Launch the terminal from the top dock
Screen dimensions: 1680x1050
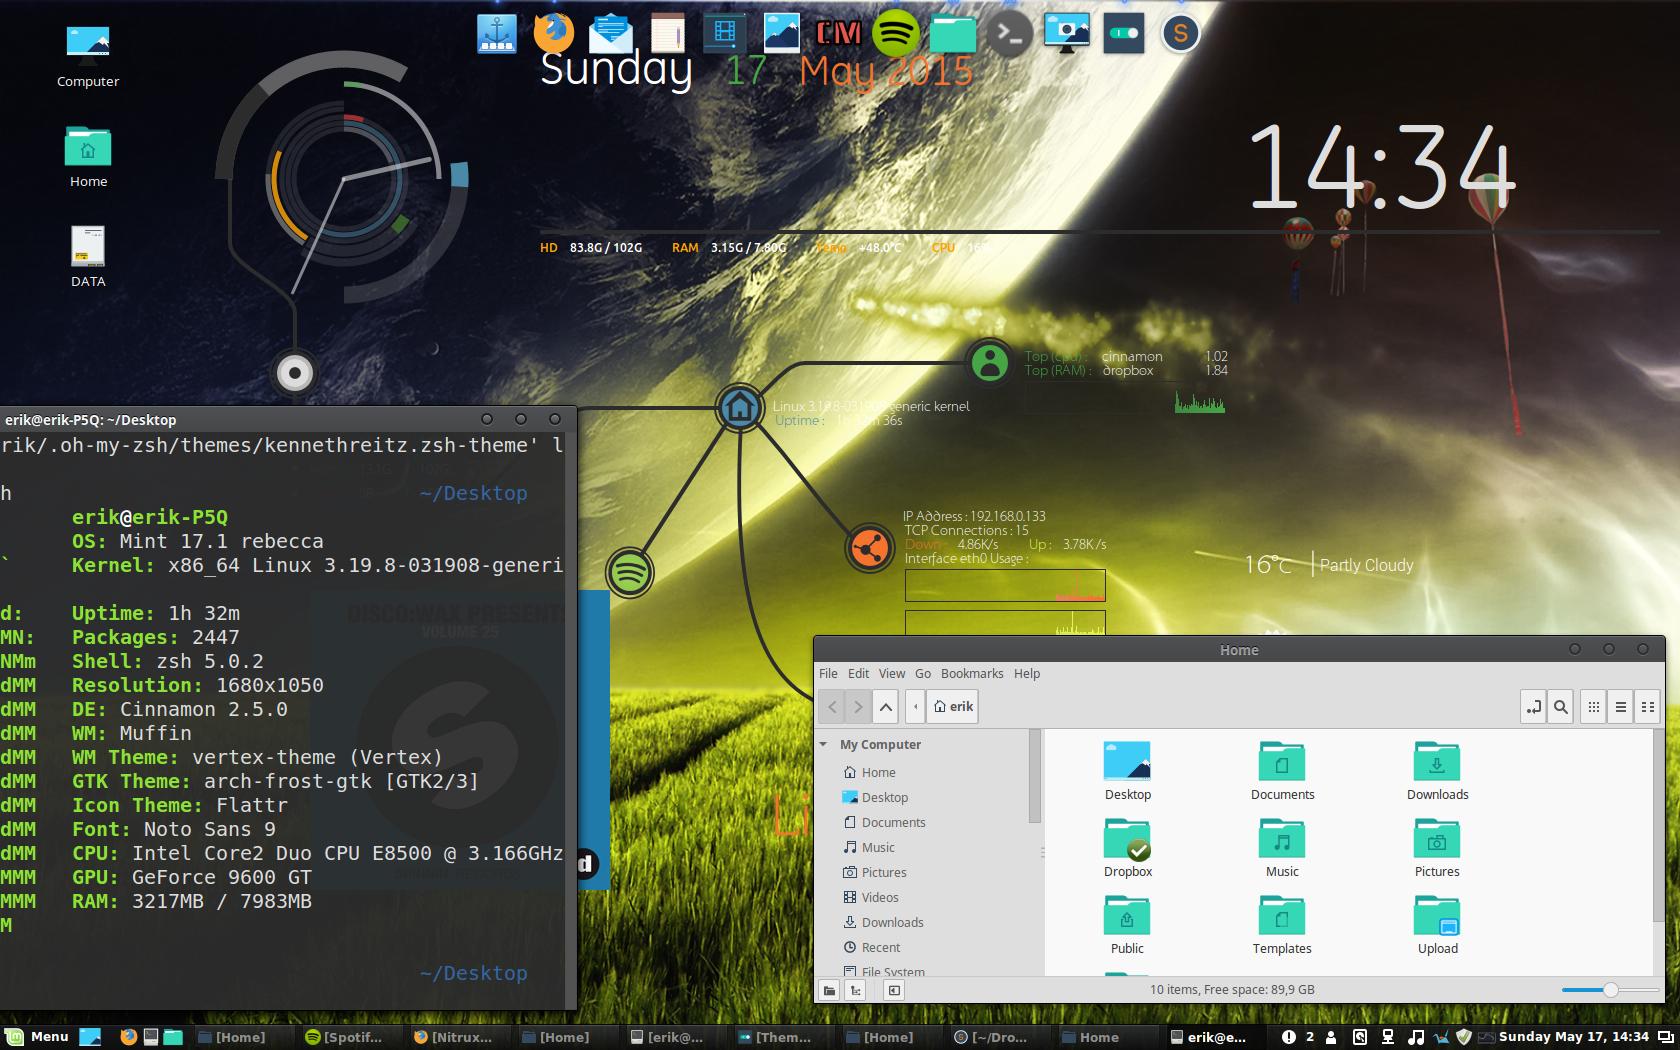(x=1009, y=33)
